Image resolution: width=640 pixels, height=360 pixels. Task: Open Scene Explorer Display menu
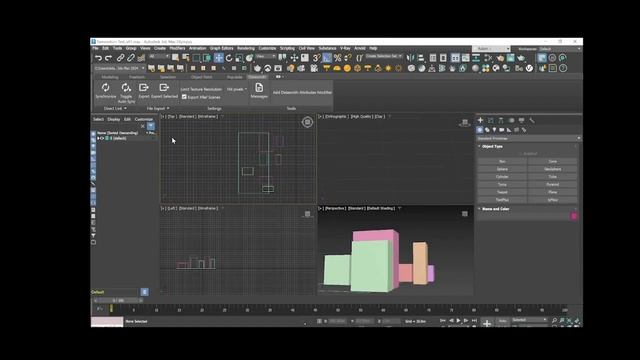click(x=114, y=119)
